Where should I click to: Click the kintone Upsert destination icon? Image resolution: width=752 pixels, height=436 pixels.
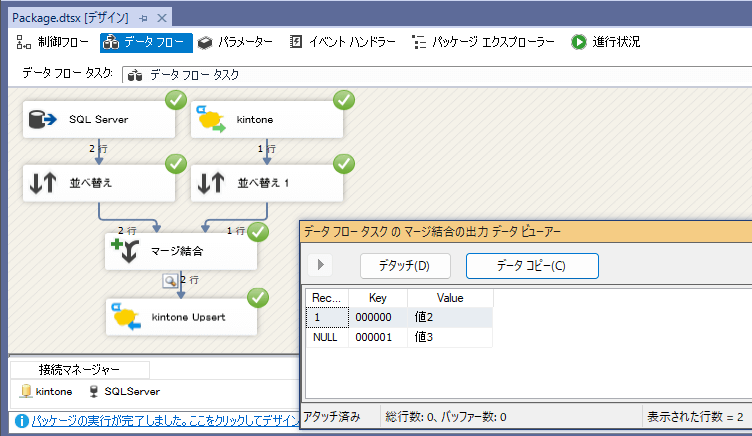pos(126,317)
